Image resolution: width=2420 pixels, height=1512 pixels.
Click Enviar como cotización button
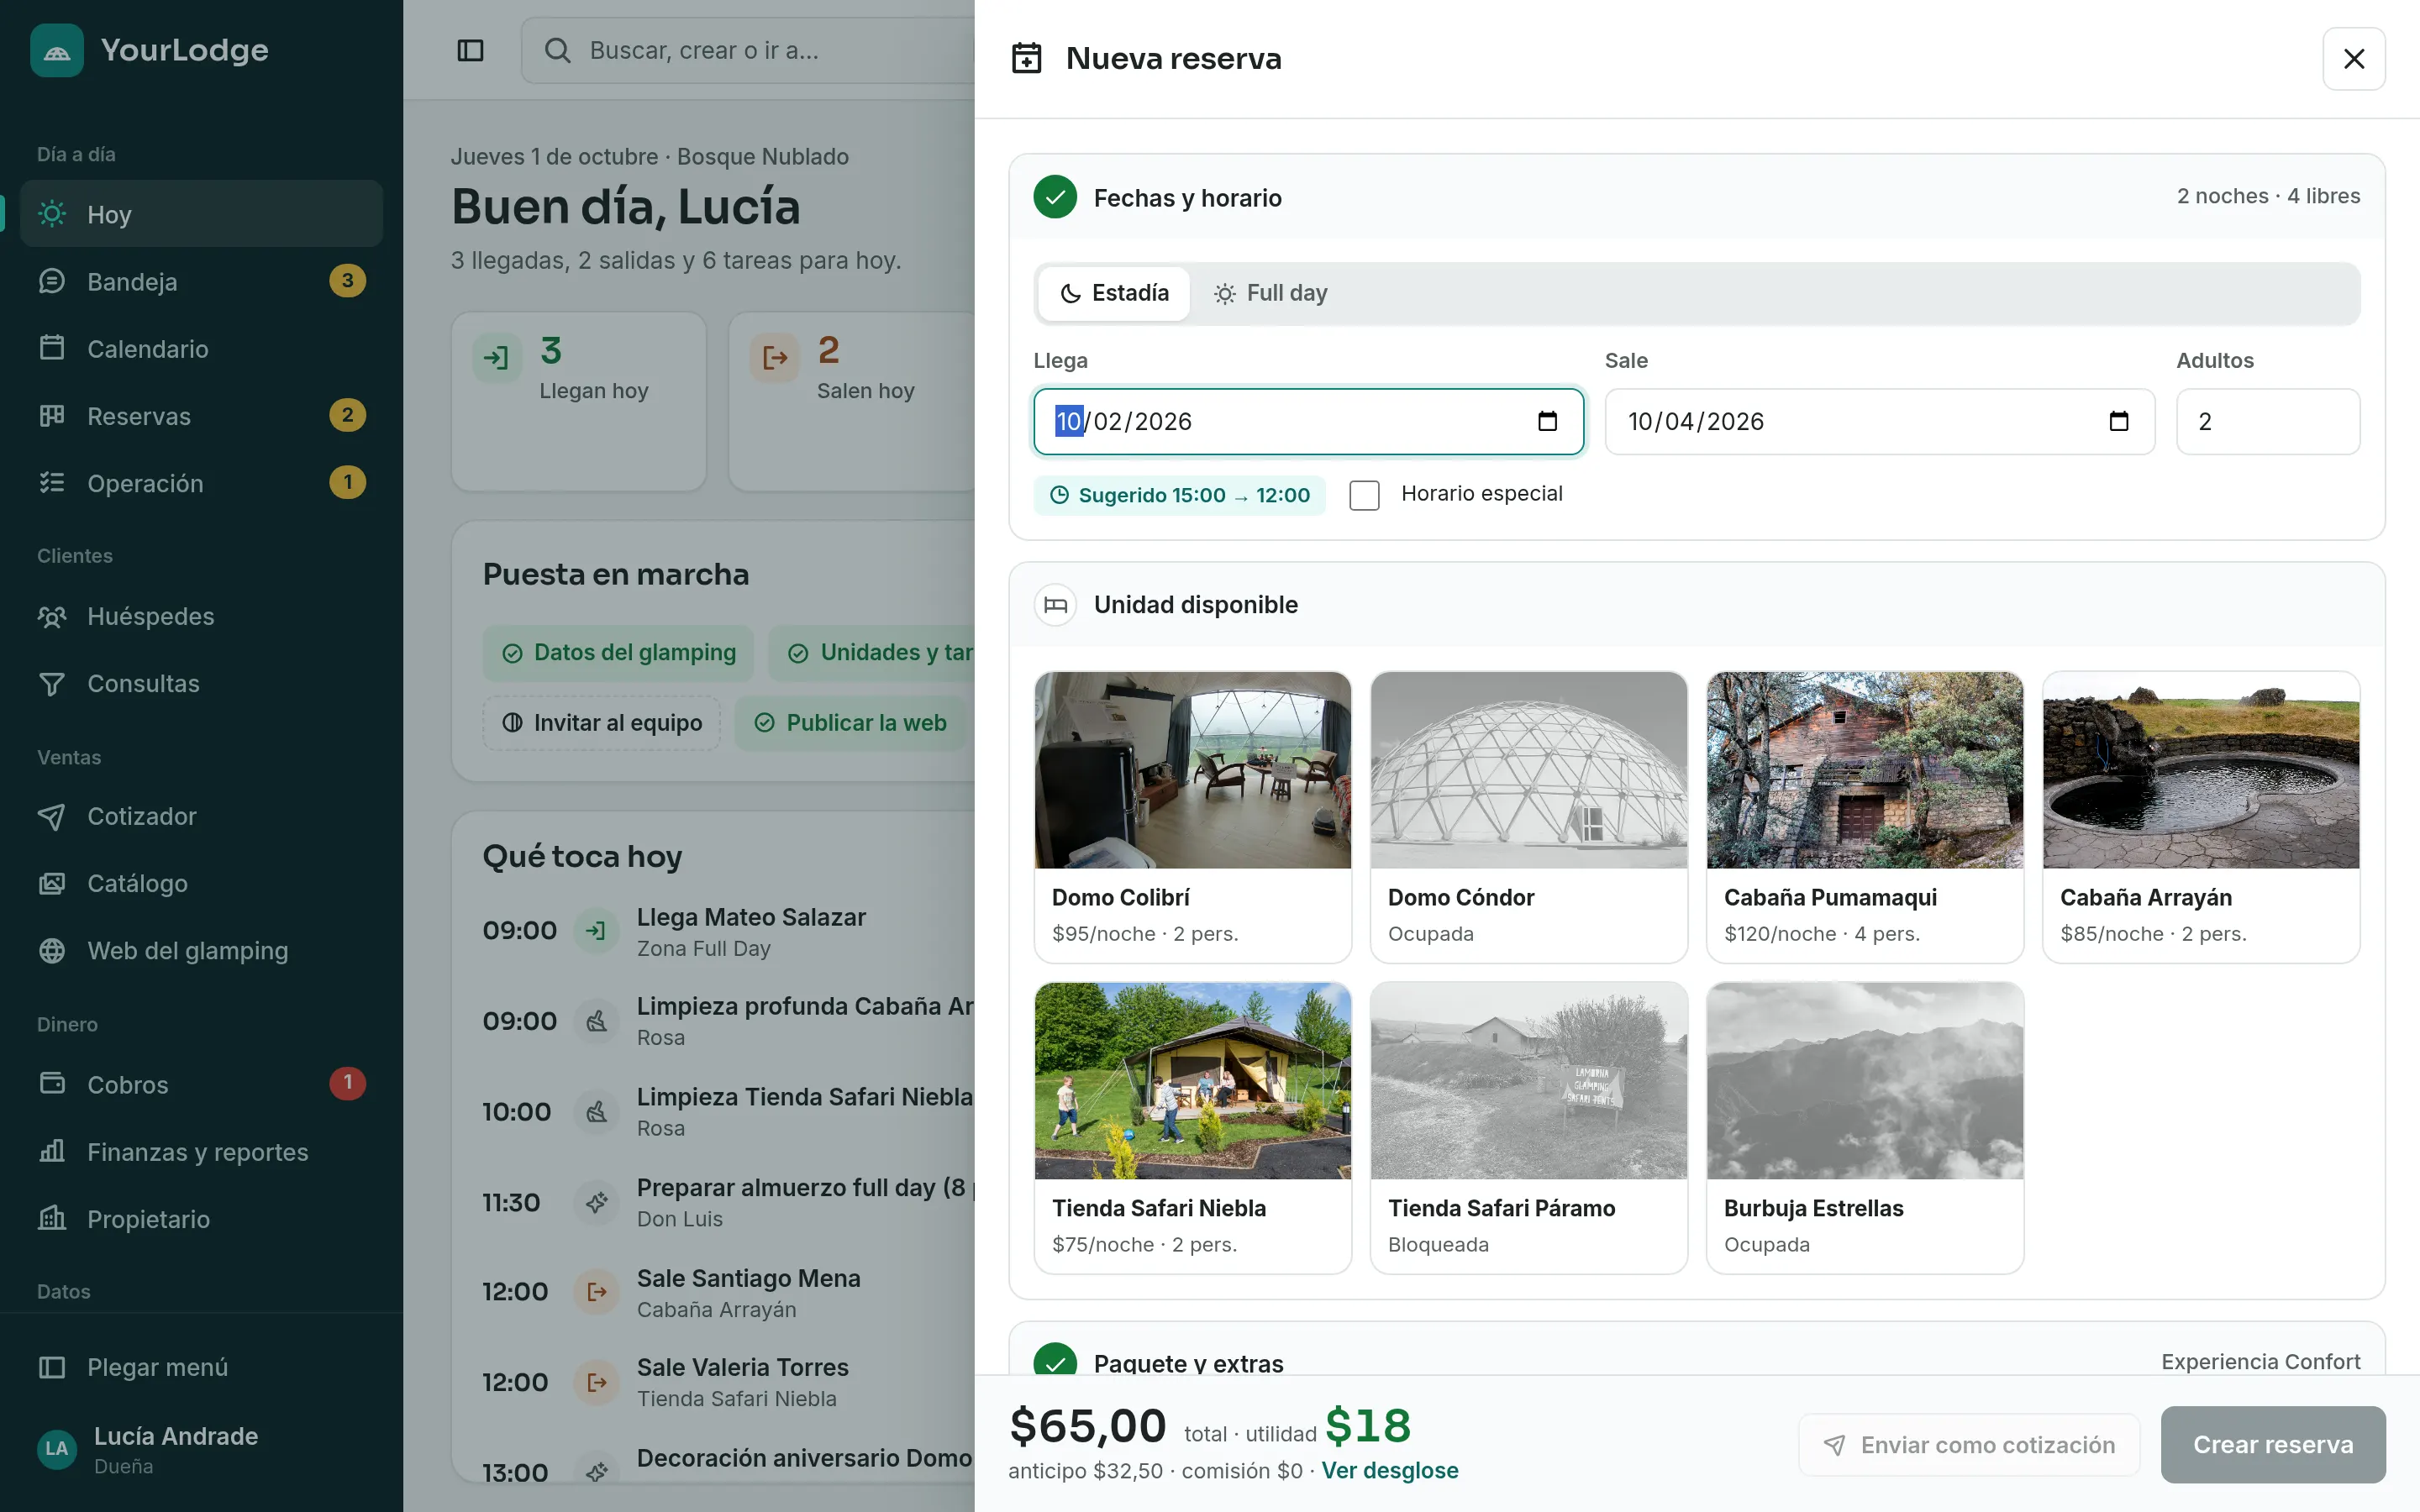click(1968, 1444)
